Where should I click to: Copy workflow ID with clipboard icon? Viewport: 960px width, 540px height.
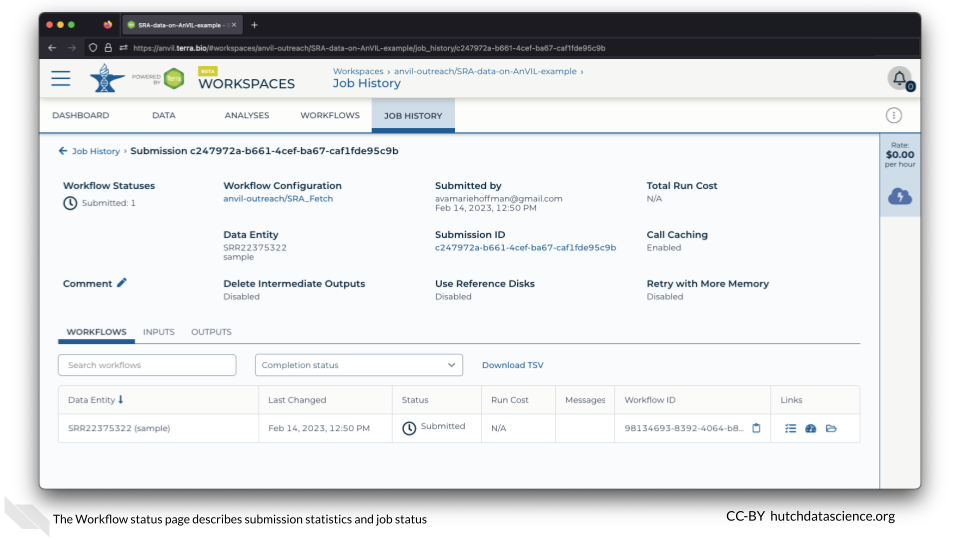tap(756, 428)
